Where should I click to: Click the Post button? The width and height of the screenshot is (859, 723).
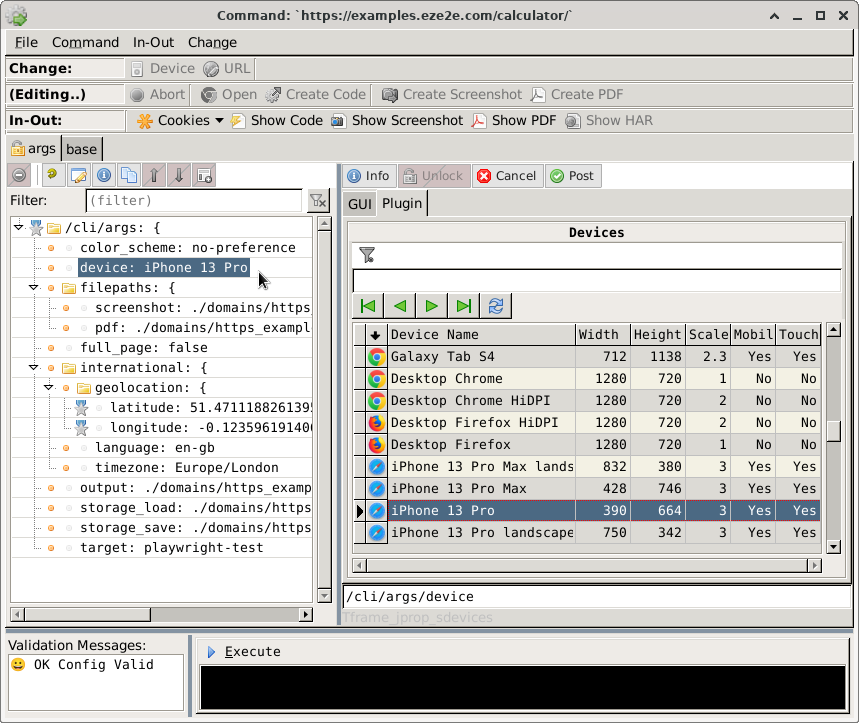573,176
